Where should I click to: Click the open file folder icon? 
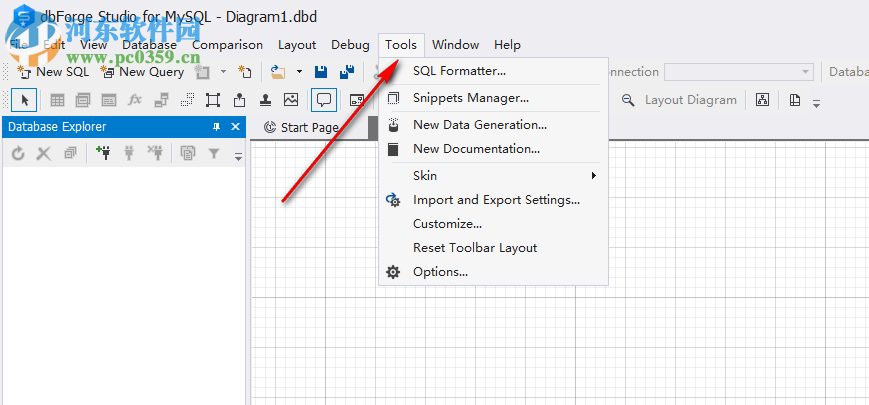[278, 71]
